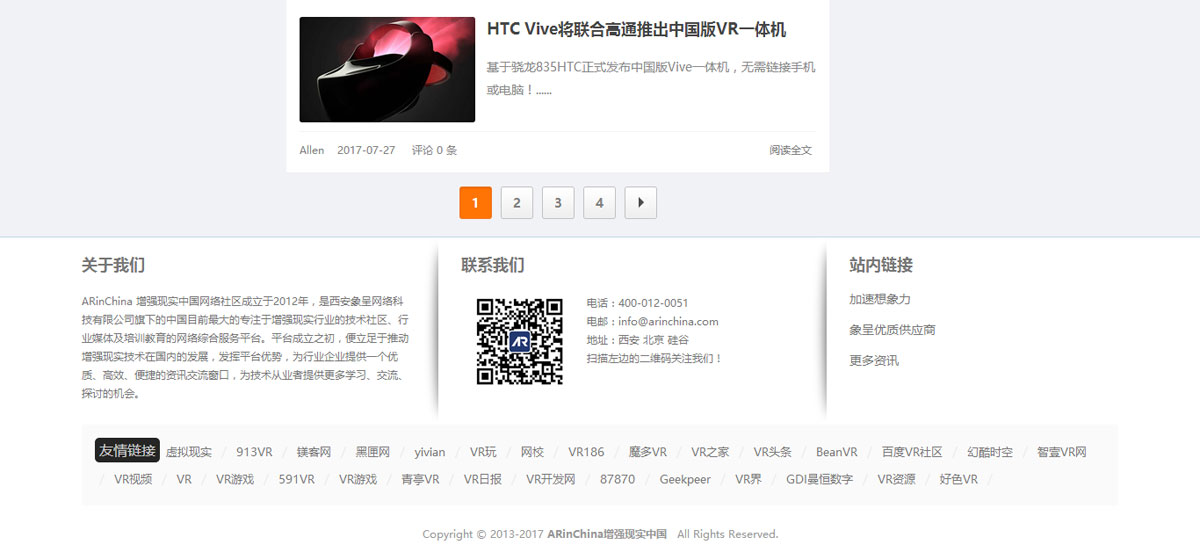This screenshot has height=552, width=1200.
Task: Open the friend link 87870
Action: click(617, 479)
